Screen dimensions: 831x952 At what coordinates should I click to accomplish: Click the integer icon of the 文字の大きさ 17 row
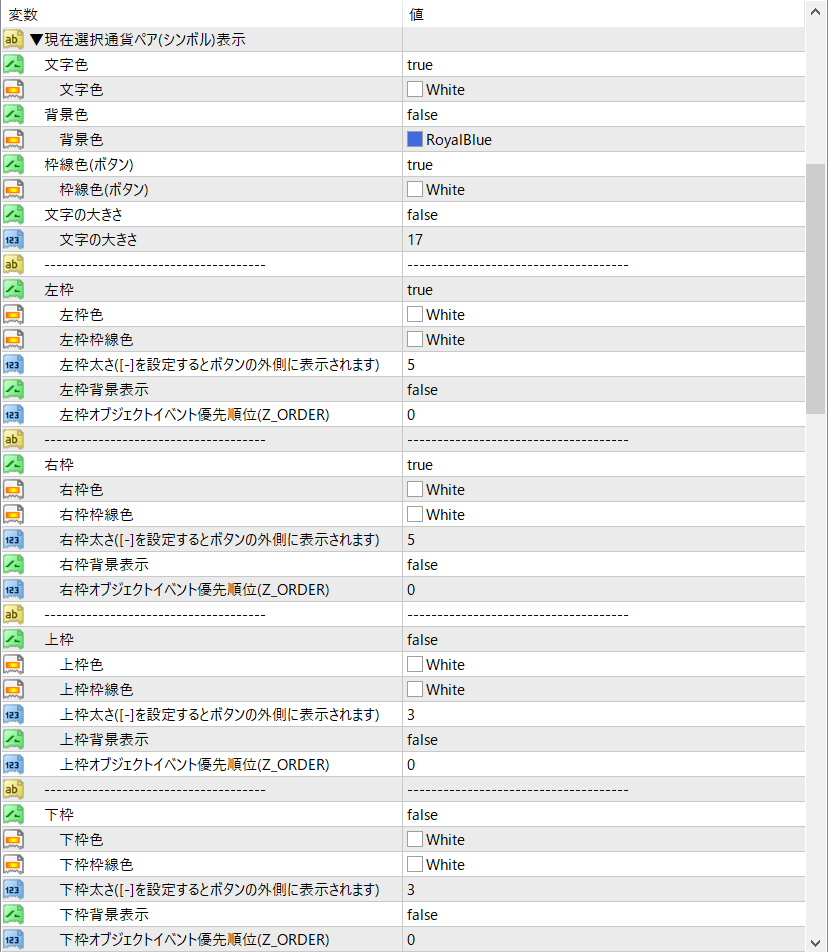(x=13, y=239)
